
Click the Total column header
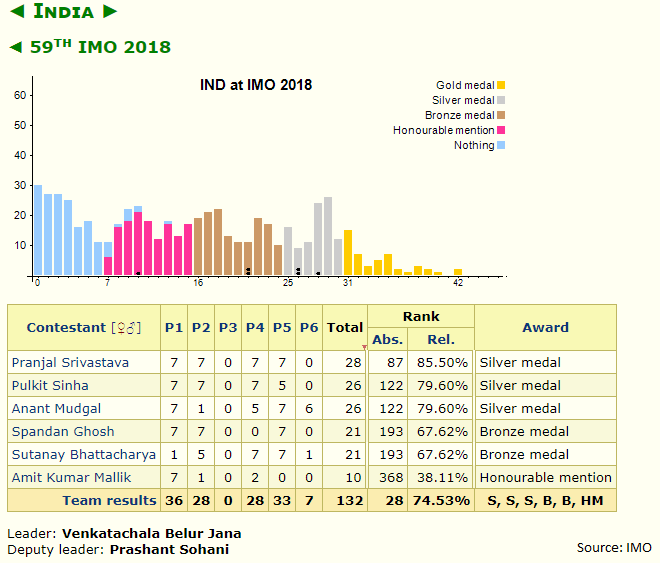pos(345,327)
